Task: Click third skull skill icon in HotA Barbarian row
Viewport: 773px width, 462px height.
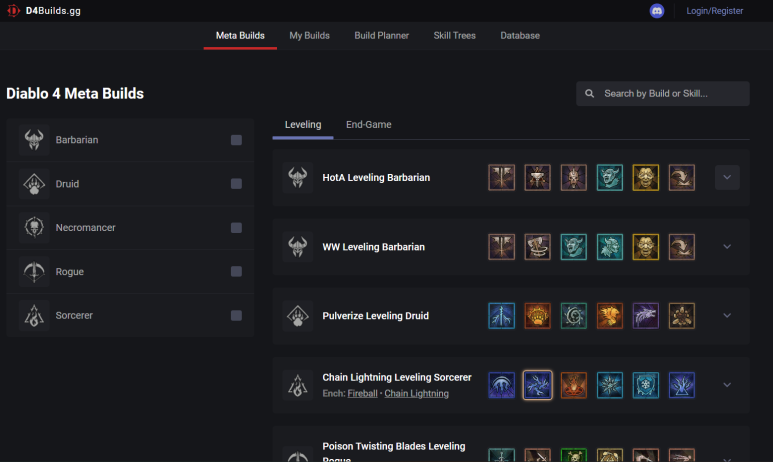Action: click(573, 178)
